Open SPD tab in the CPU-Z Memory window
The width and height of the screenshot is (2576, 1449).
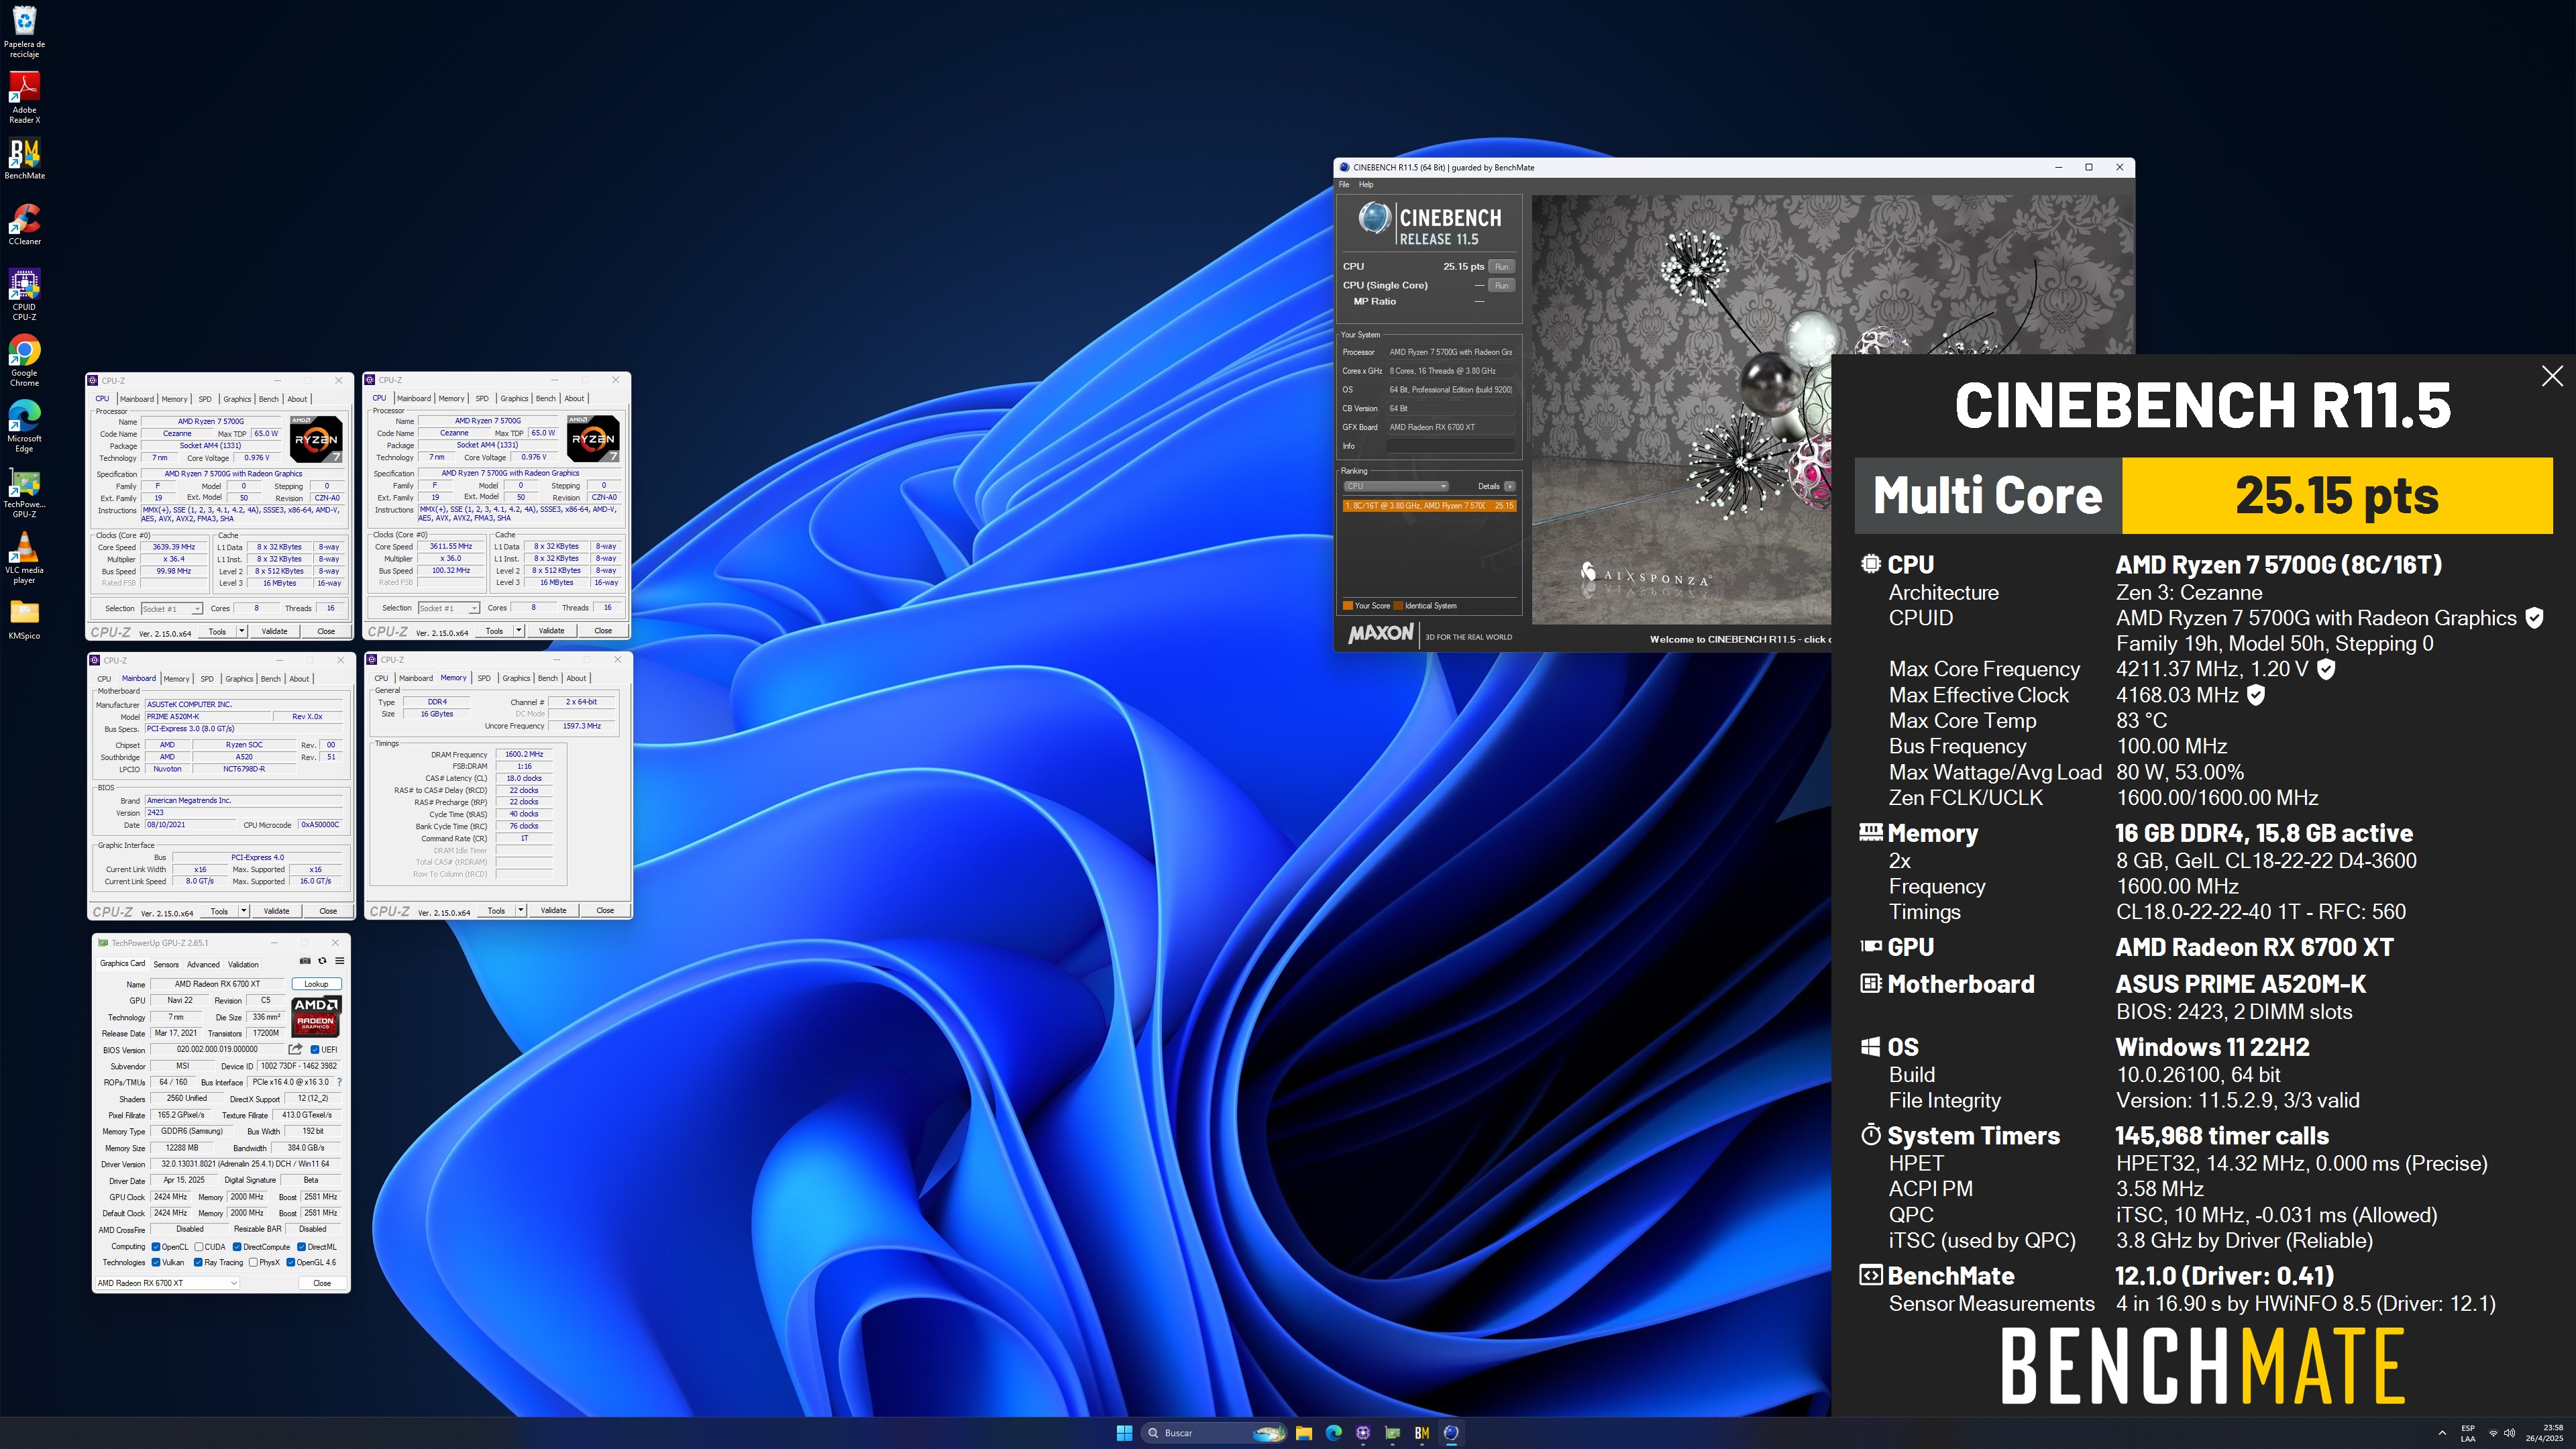[x=484, y=678]
